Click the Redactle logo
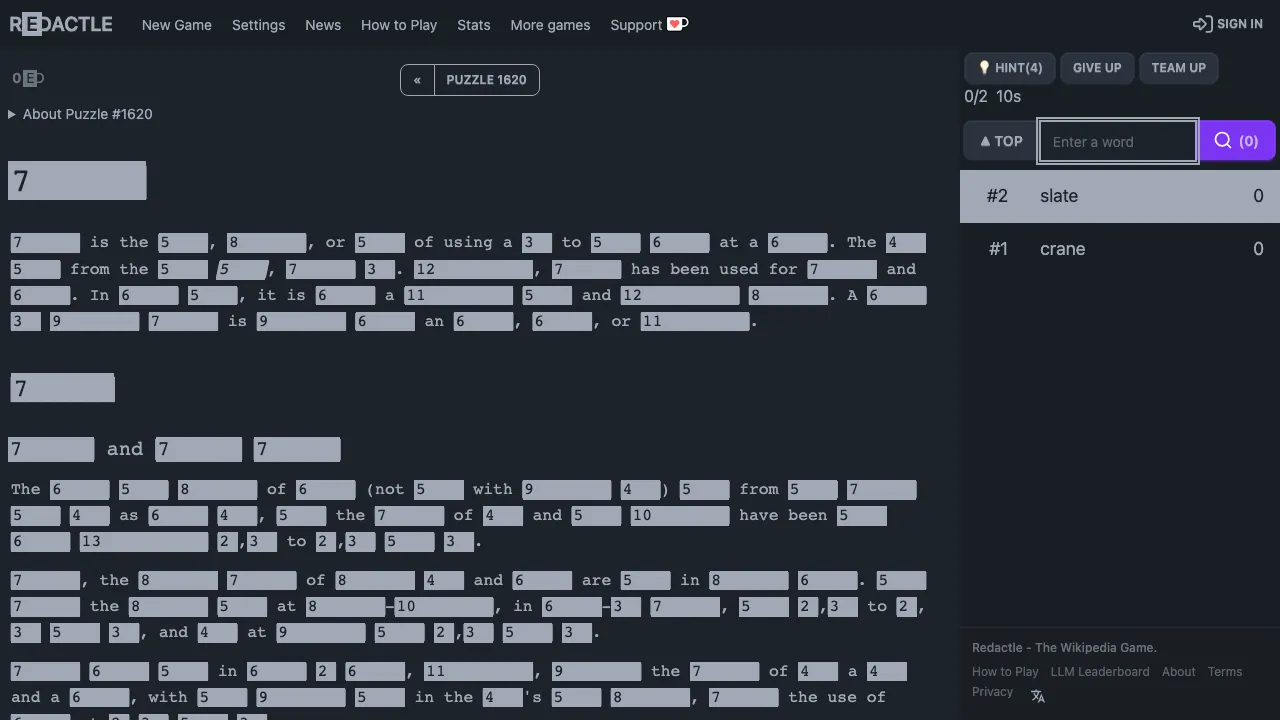 point(61,24)
